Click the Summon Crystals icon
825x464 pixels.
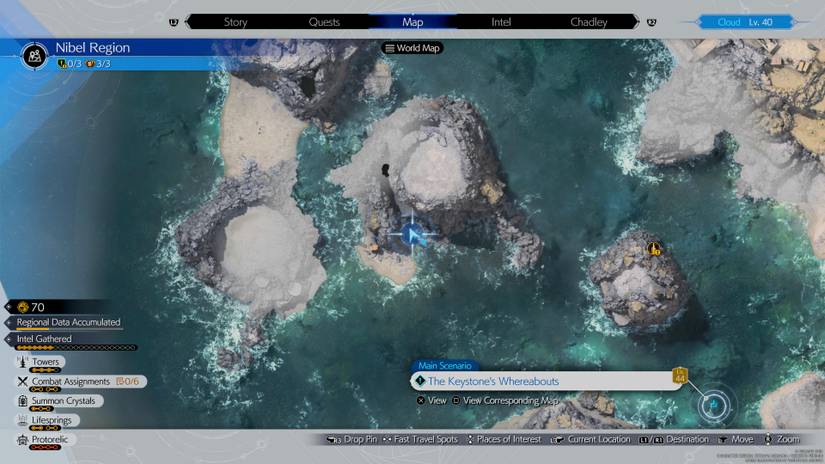22,400
